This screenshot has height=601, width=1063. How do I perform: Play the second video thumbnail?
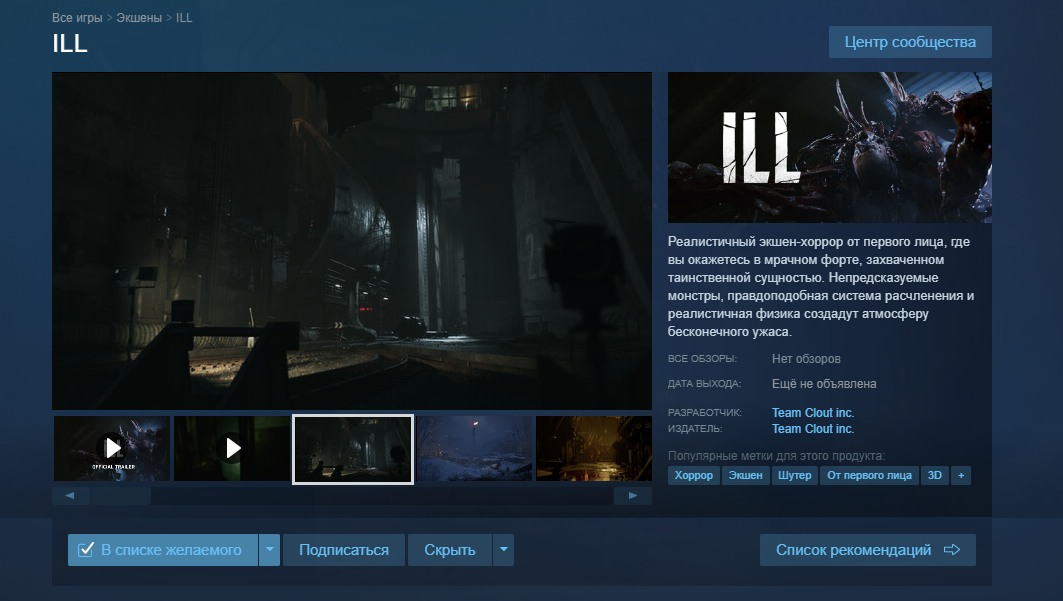pyautogui.click(x=232, y=449)
